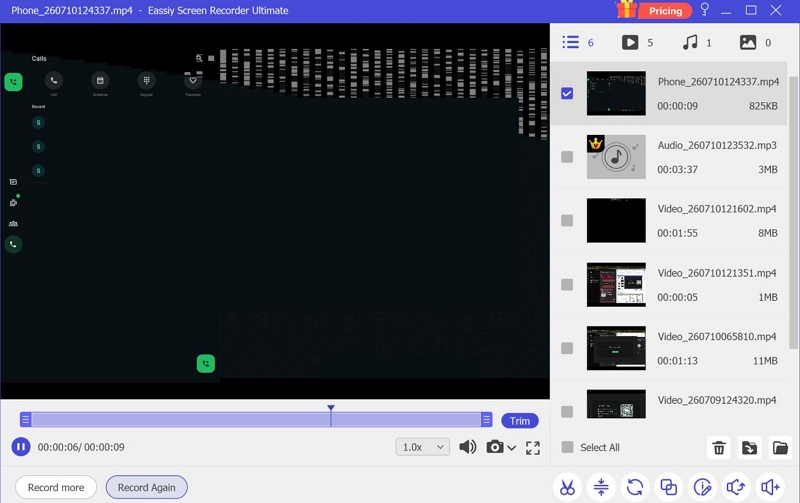Show video recordings tab

(630, 42)
